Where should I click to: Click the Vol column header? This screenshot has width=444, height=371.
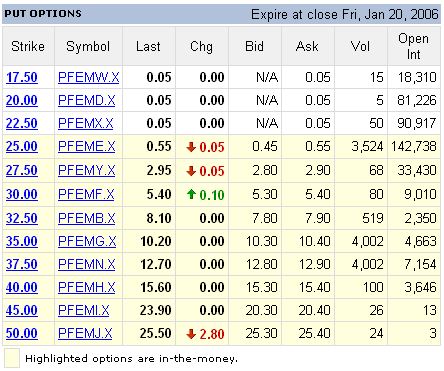(x=360, y=46)
